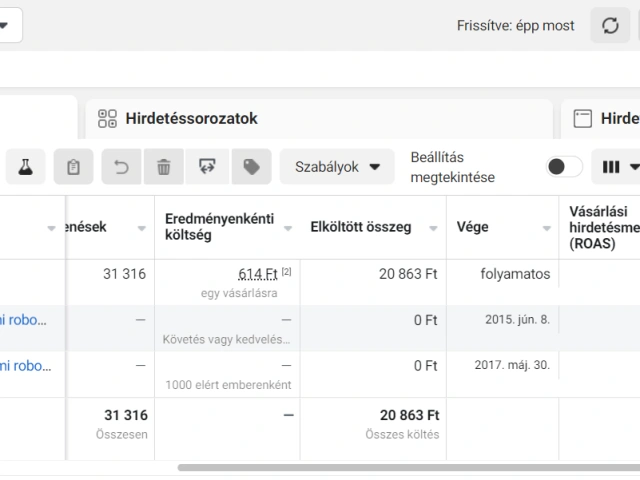Click the undo arrow icon
The height and width of the screenshot is (480, 640).
[x=121, y=167]
